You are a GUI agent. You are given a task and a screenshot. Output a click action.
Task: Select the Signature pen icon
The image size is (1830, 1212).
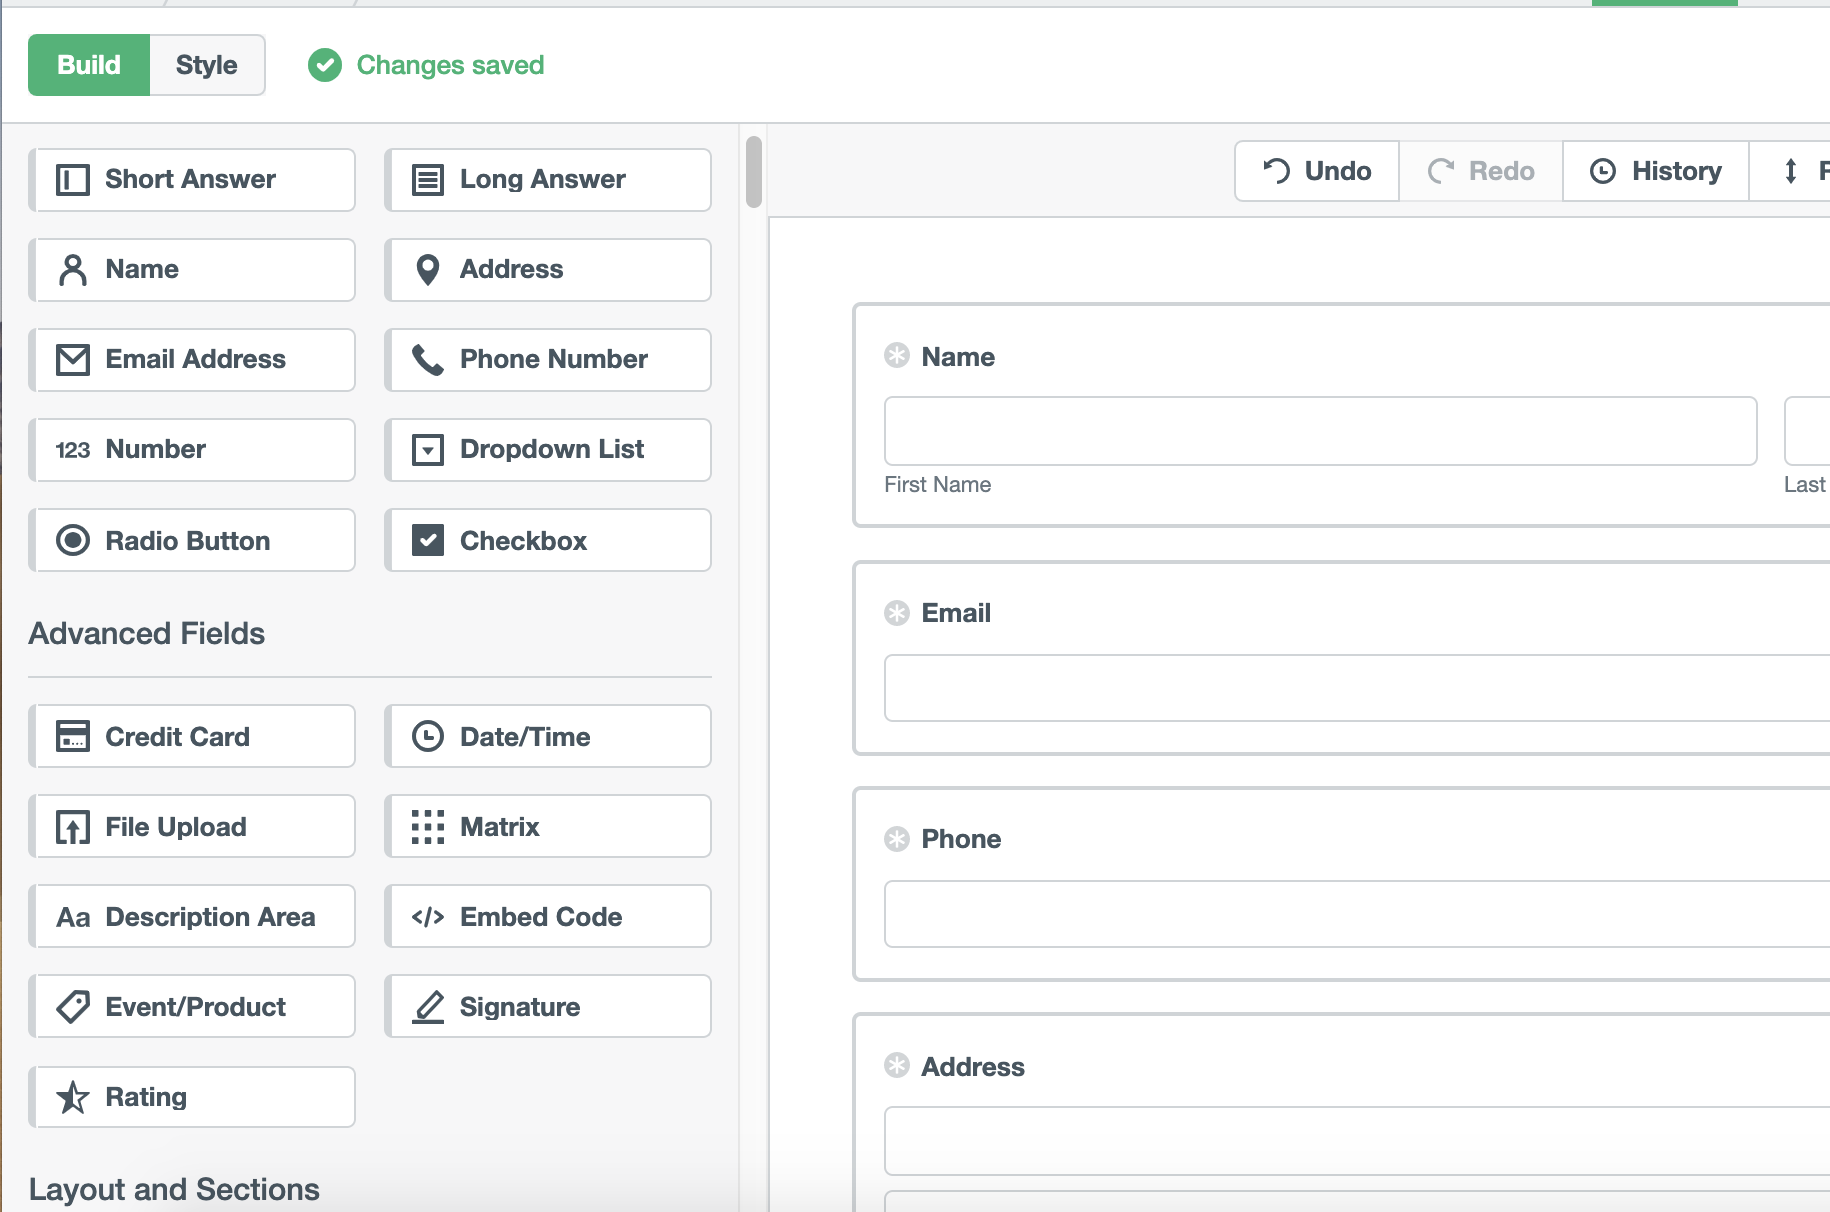pos(428,1006)
